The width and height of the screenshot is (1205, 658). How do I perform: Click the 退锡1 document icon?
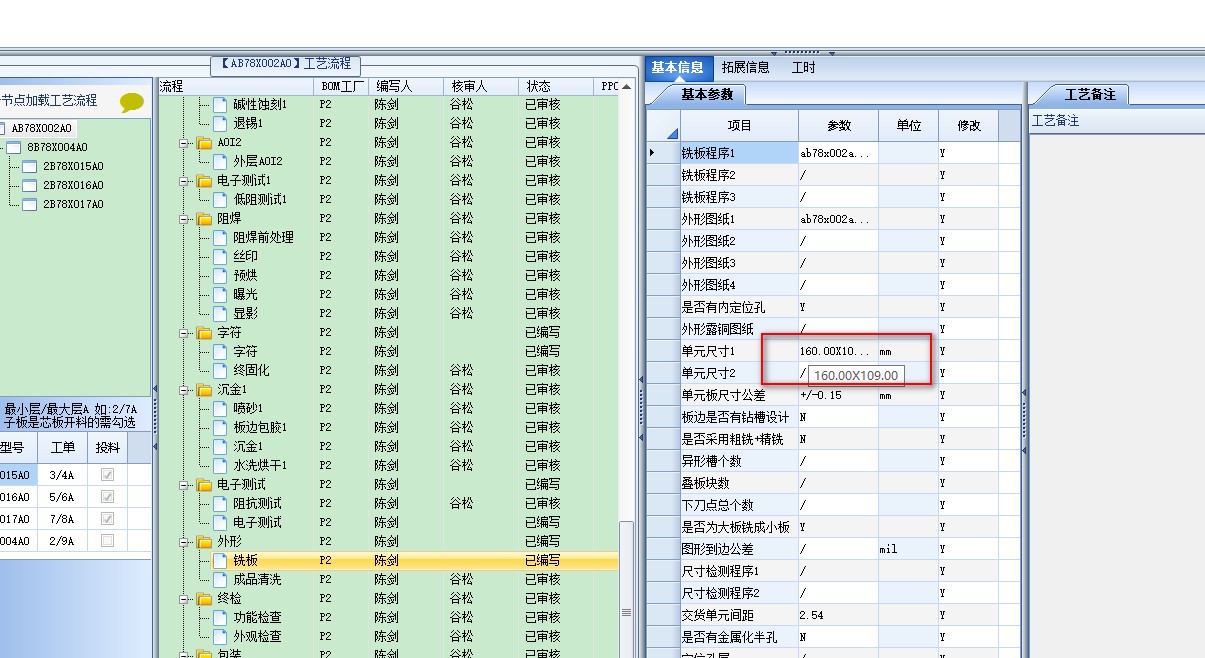point(220,124)
